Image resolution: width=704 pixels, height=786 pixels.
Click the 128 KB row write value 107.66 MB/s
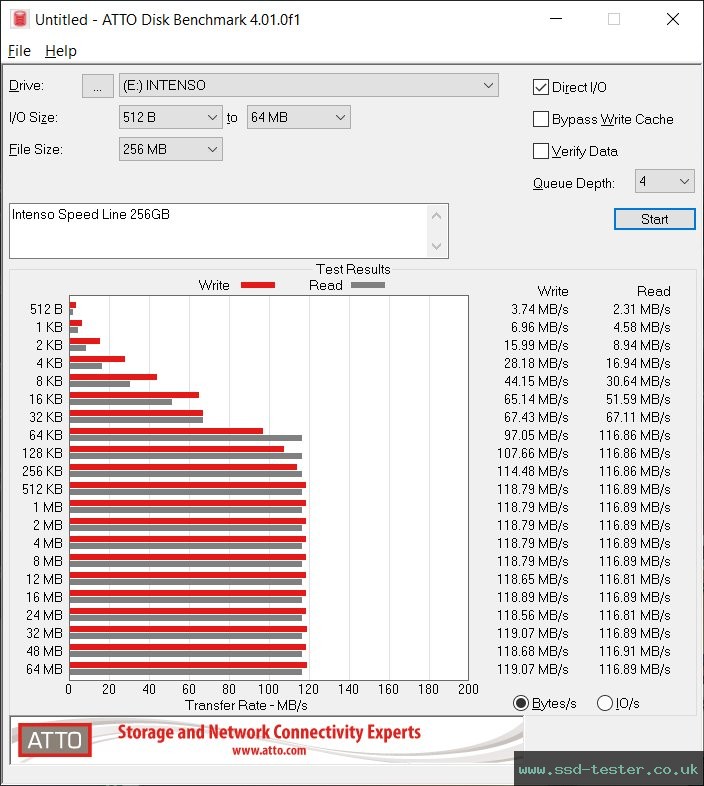pyautogui.click(x=533, y=453)
